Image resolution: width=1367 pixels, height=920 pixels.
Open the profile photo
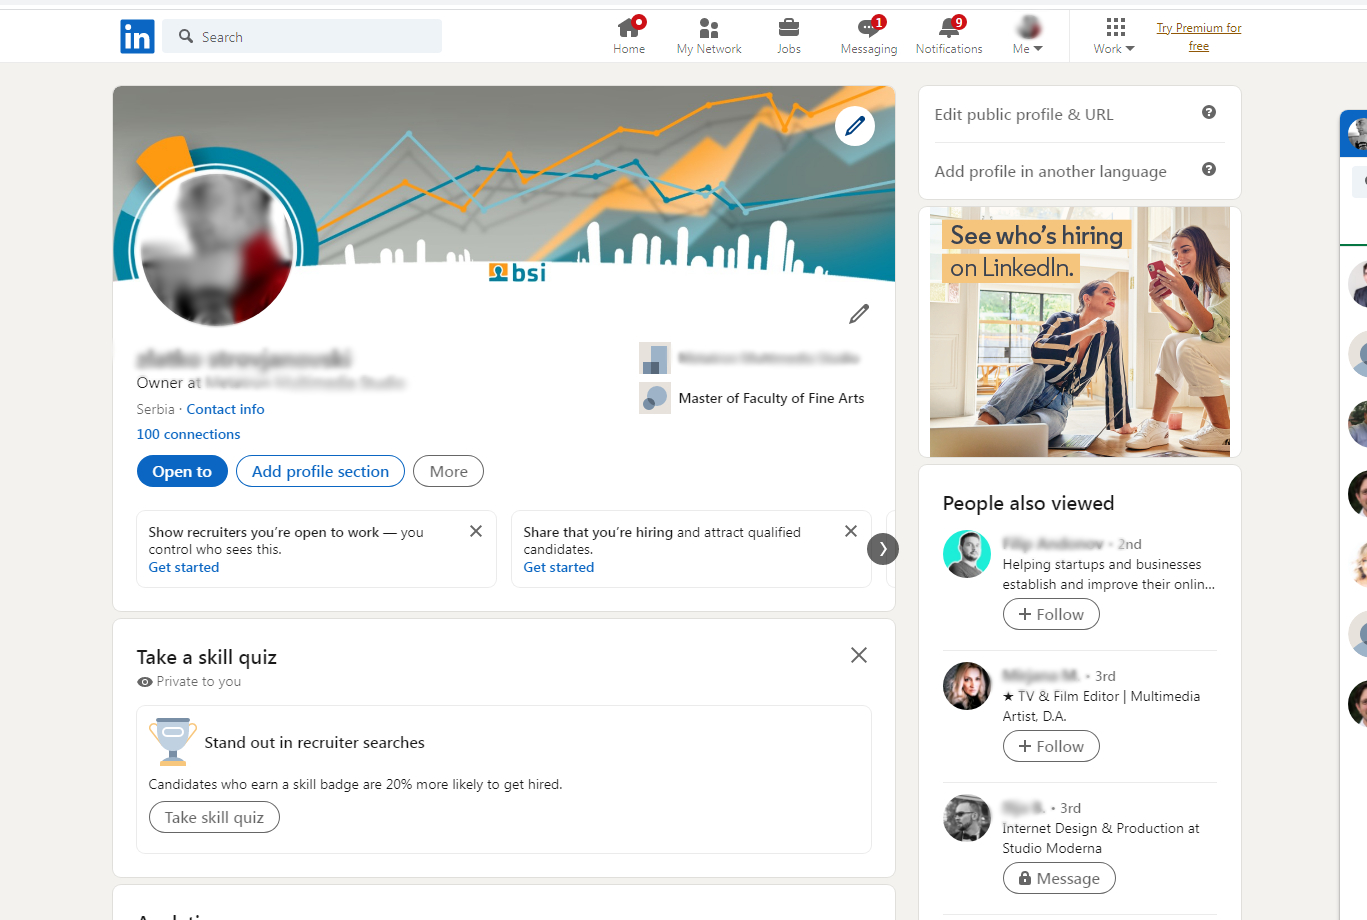(x=218, y=249)
